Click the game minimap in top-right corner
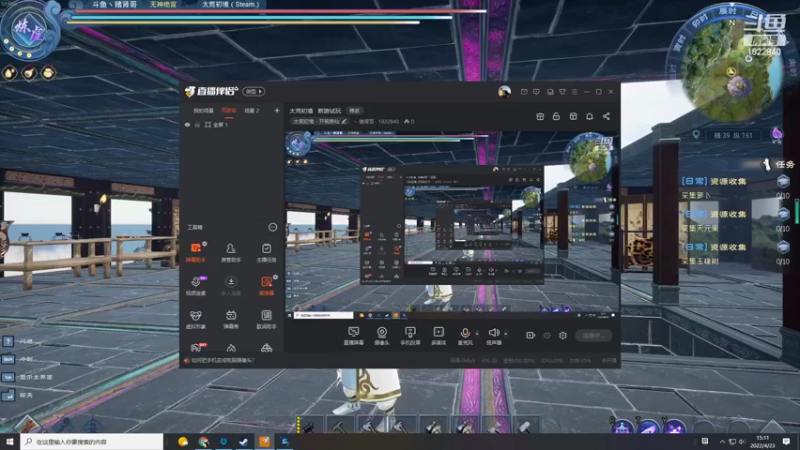Screen dimensions: 800x450 tap(731, 69)
